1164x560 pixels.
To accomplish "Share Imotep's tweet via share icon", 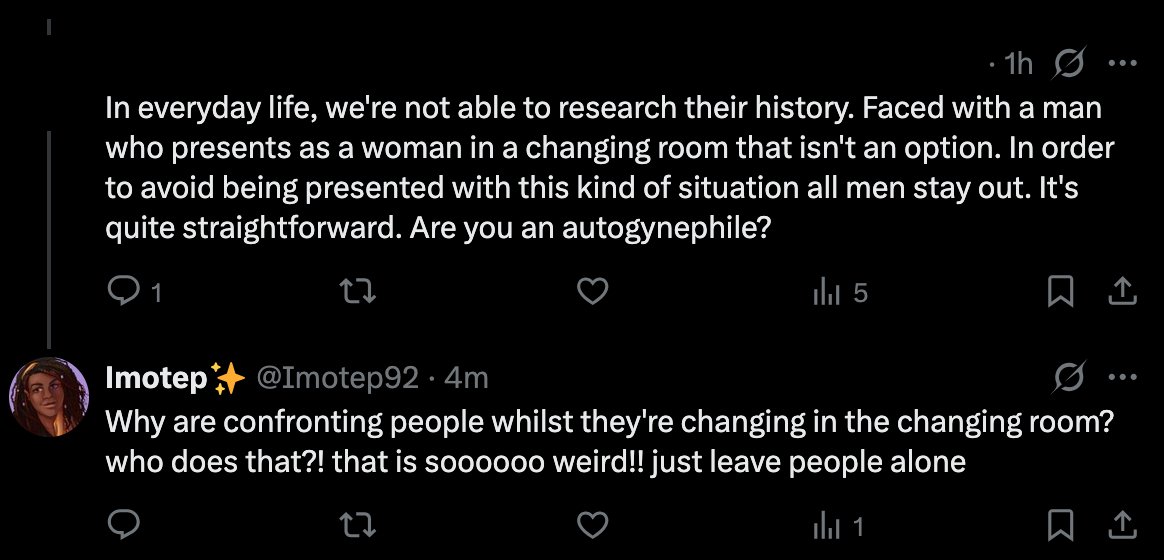I will pos(1122,523).
